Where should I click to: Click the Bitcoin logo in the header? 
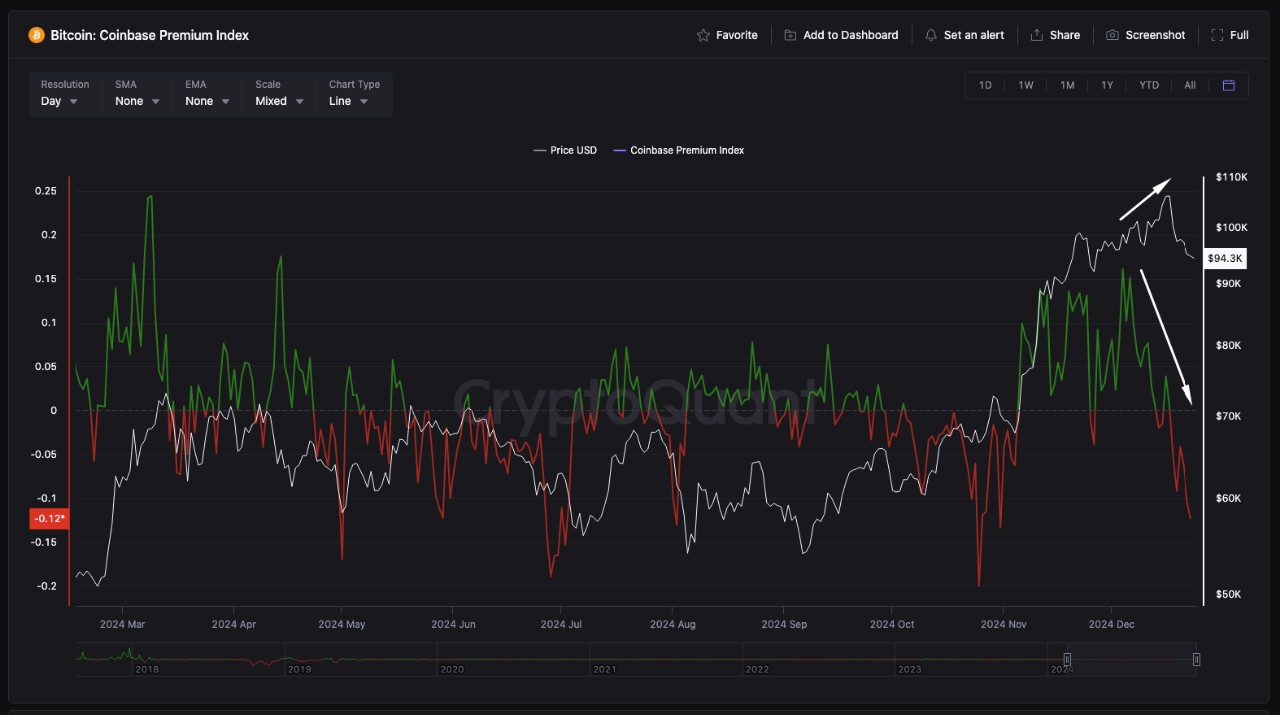coord(38,34)
